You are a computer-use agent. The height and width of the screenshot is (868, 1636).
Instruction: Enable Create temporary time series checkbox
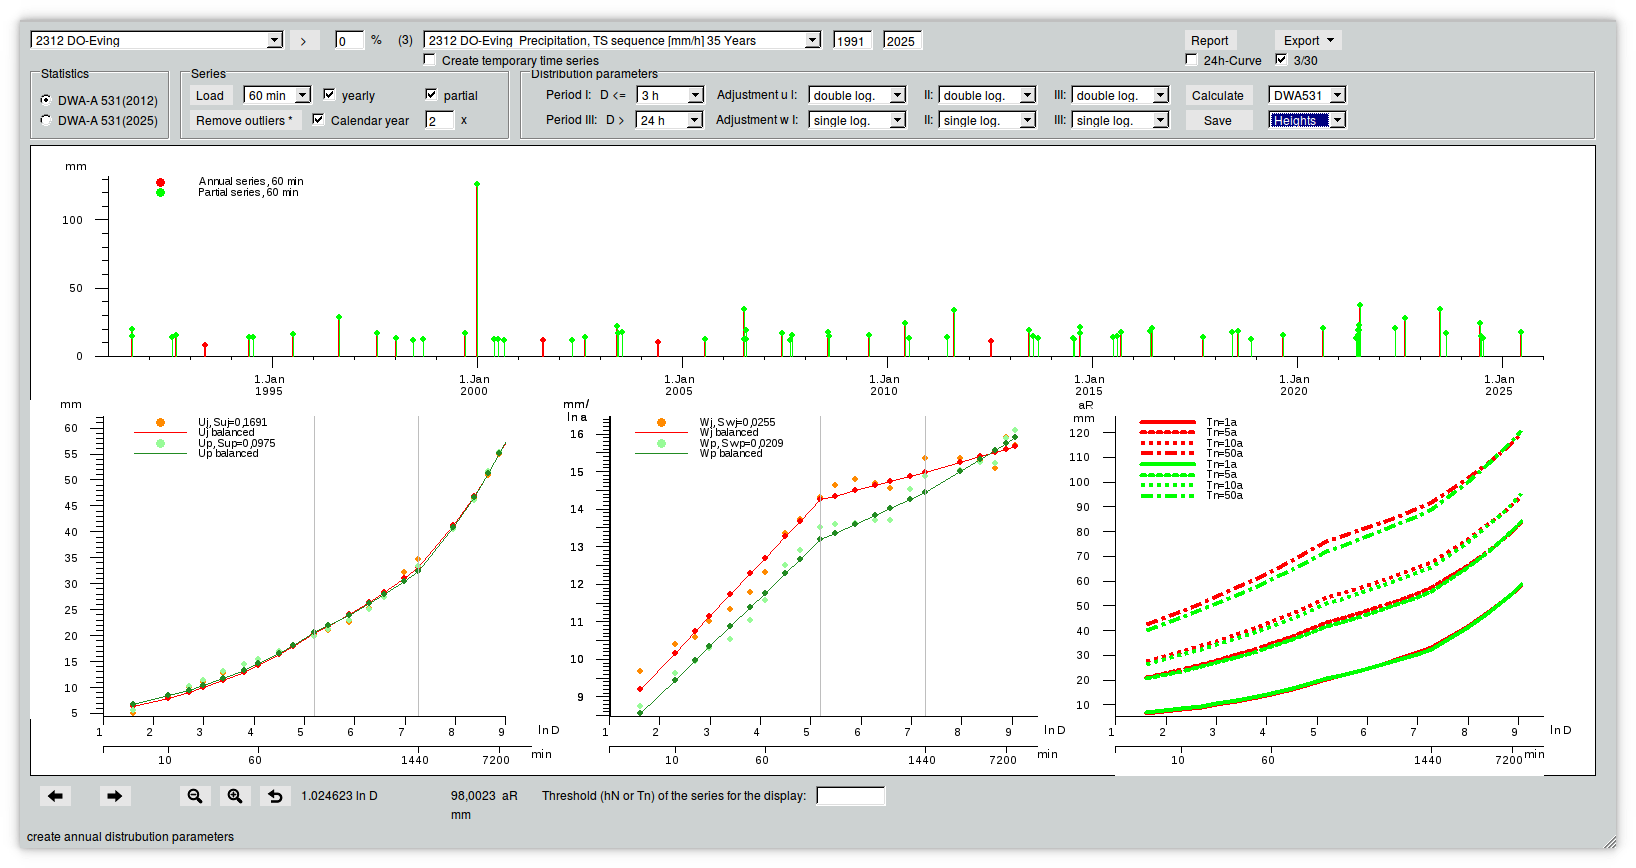pos(430,59)
